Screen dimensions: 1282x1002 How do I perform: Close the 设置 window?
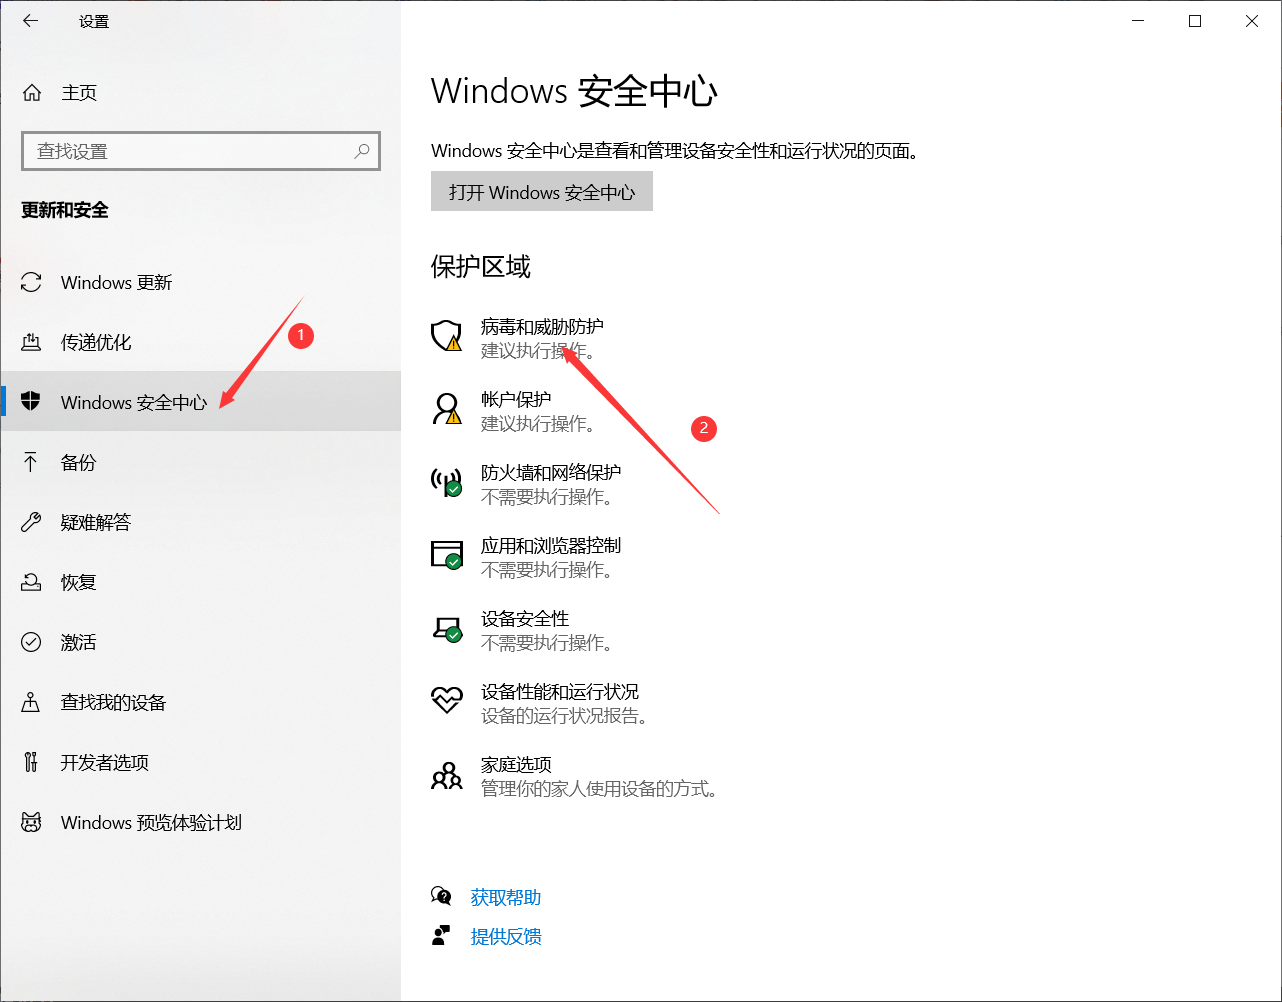(x=1252, y=21)
